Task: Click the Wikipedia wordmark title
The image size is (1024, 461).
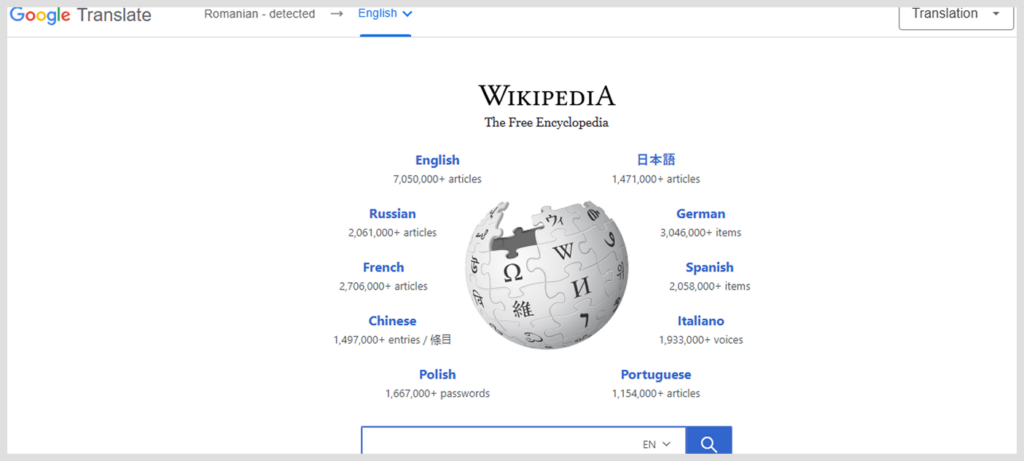Action: [x=546, y=97]
